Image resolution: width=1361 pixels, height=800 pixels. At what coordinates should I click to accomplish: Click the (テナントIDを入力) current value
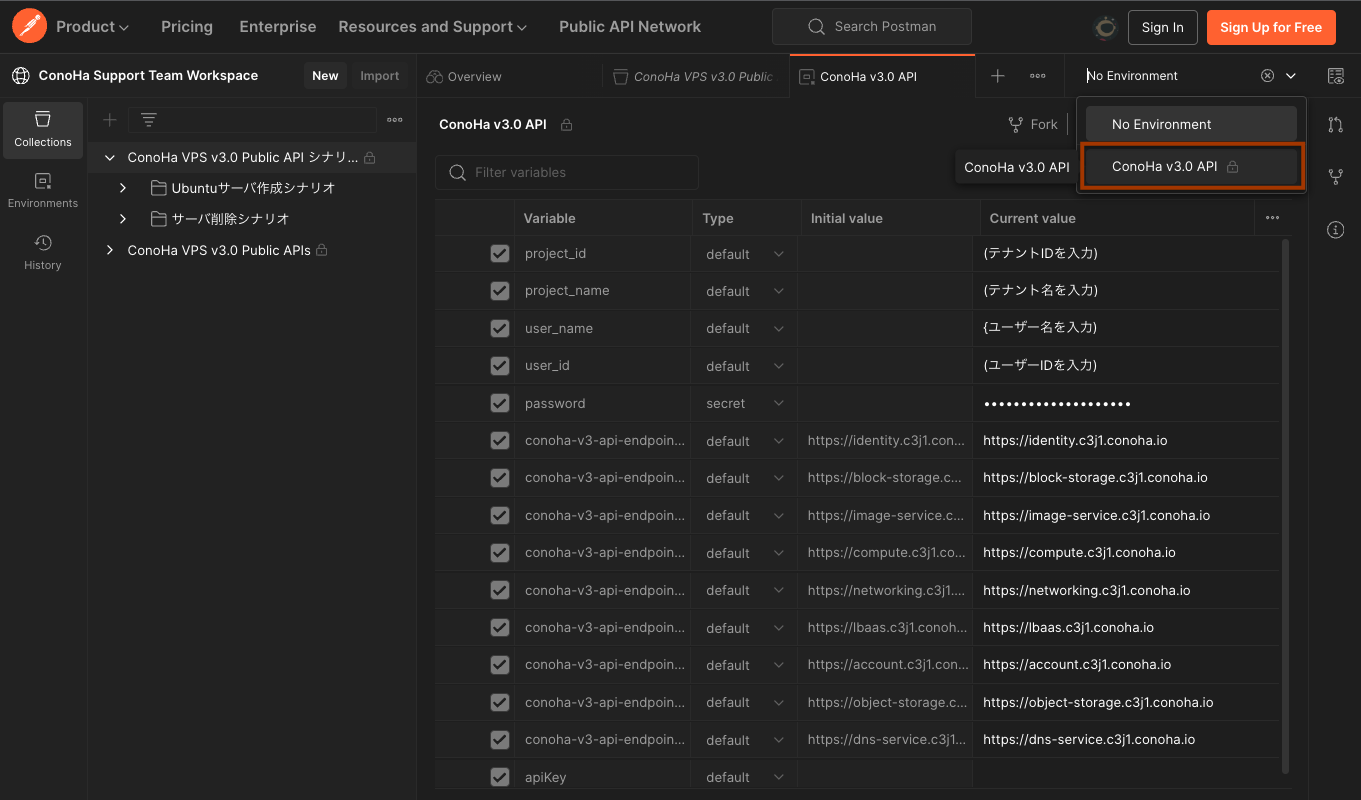1040,253
